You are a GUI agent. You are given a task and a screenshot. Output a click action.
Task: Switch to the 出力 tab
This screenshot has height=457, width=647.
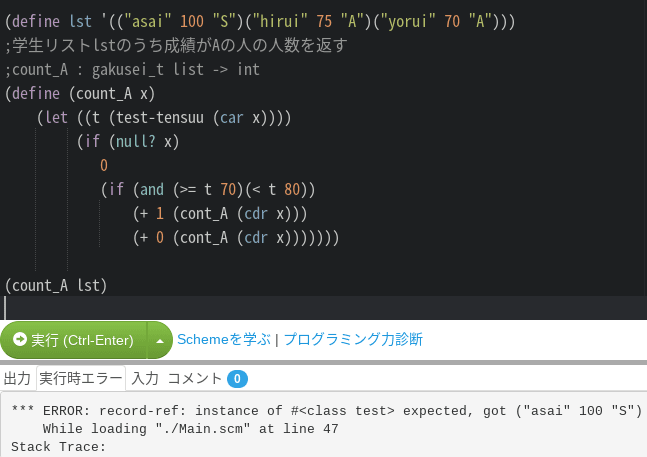click(17, 378)
